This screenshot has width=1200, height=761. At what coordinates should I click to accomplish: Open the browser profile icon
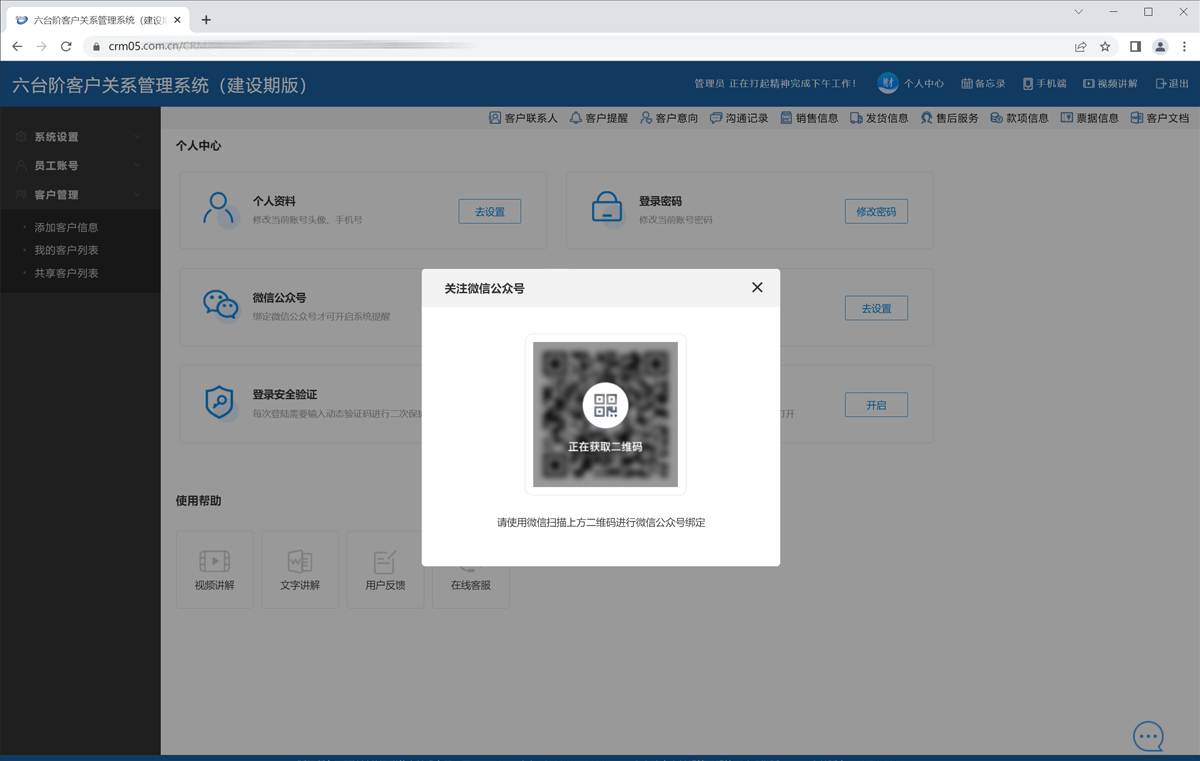coord(1160,46)
